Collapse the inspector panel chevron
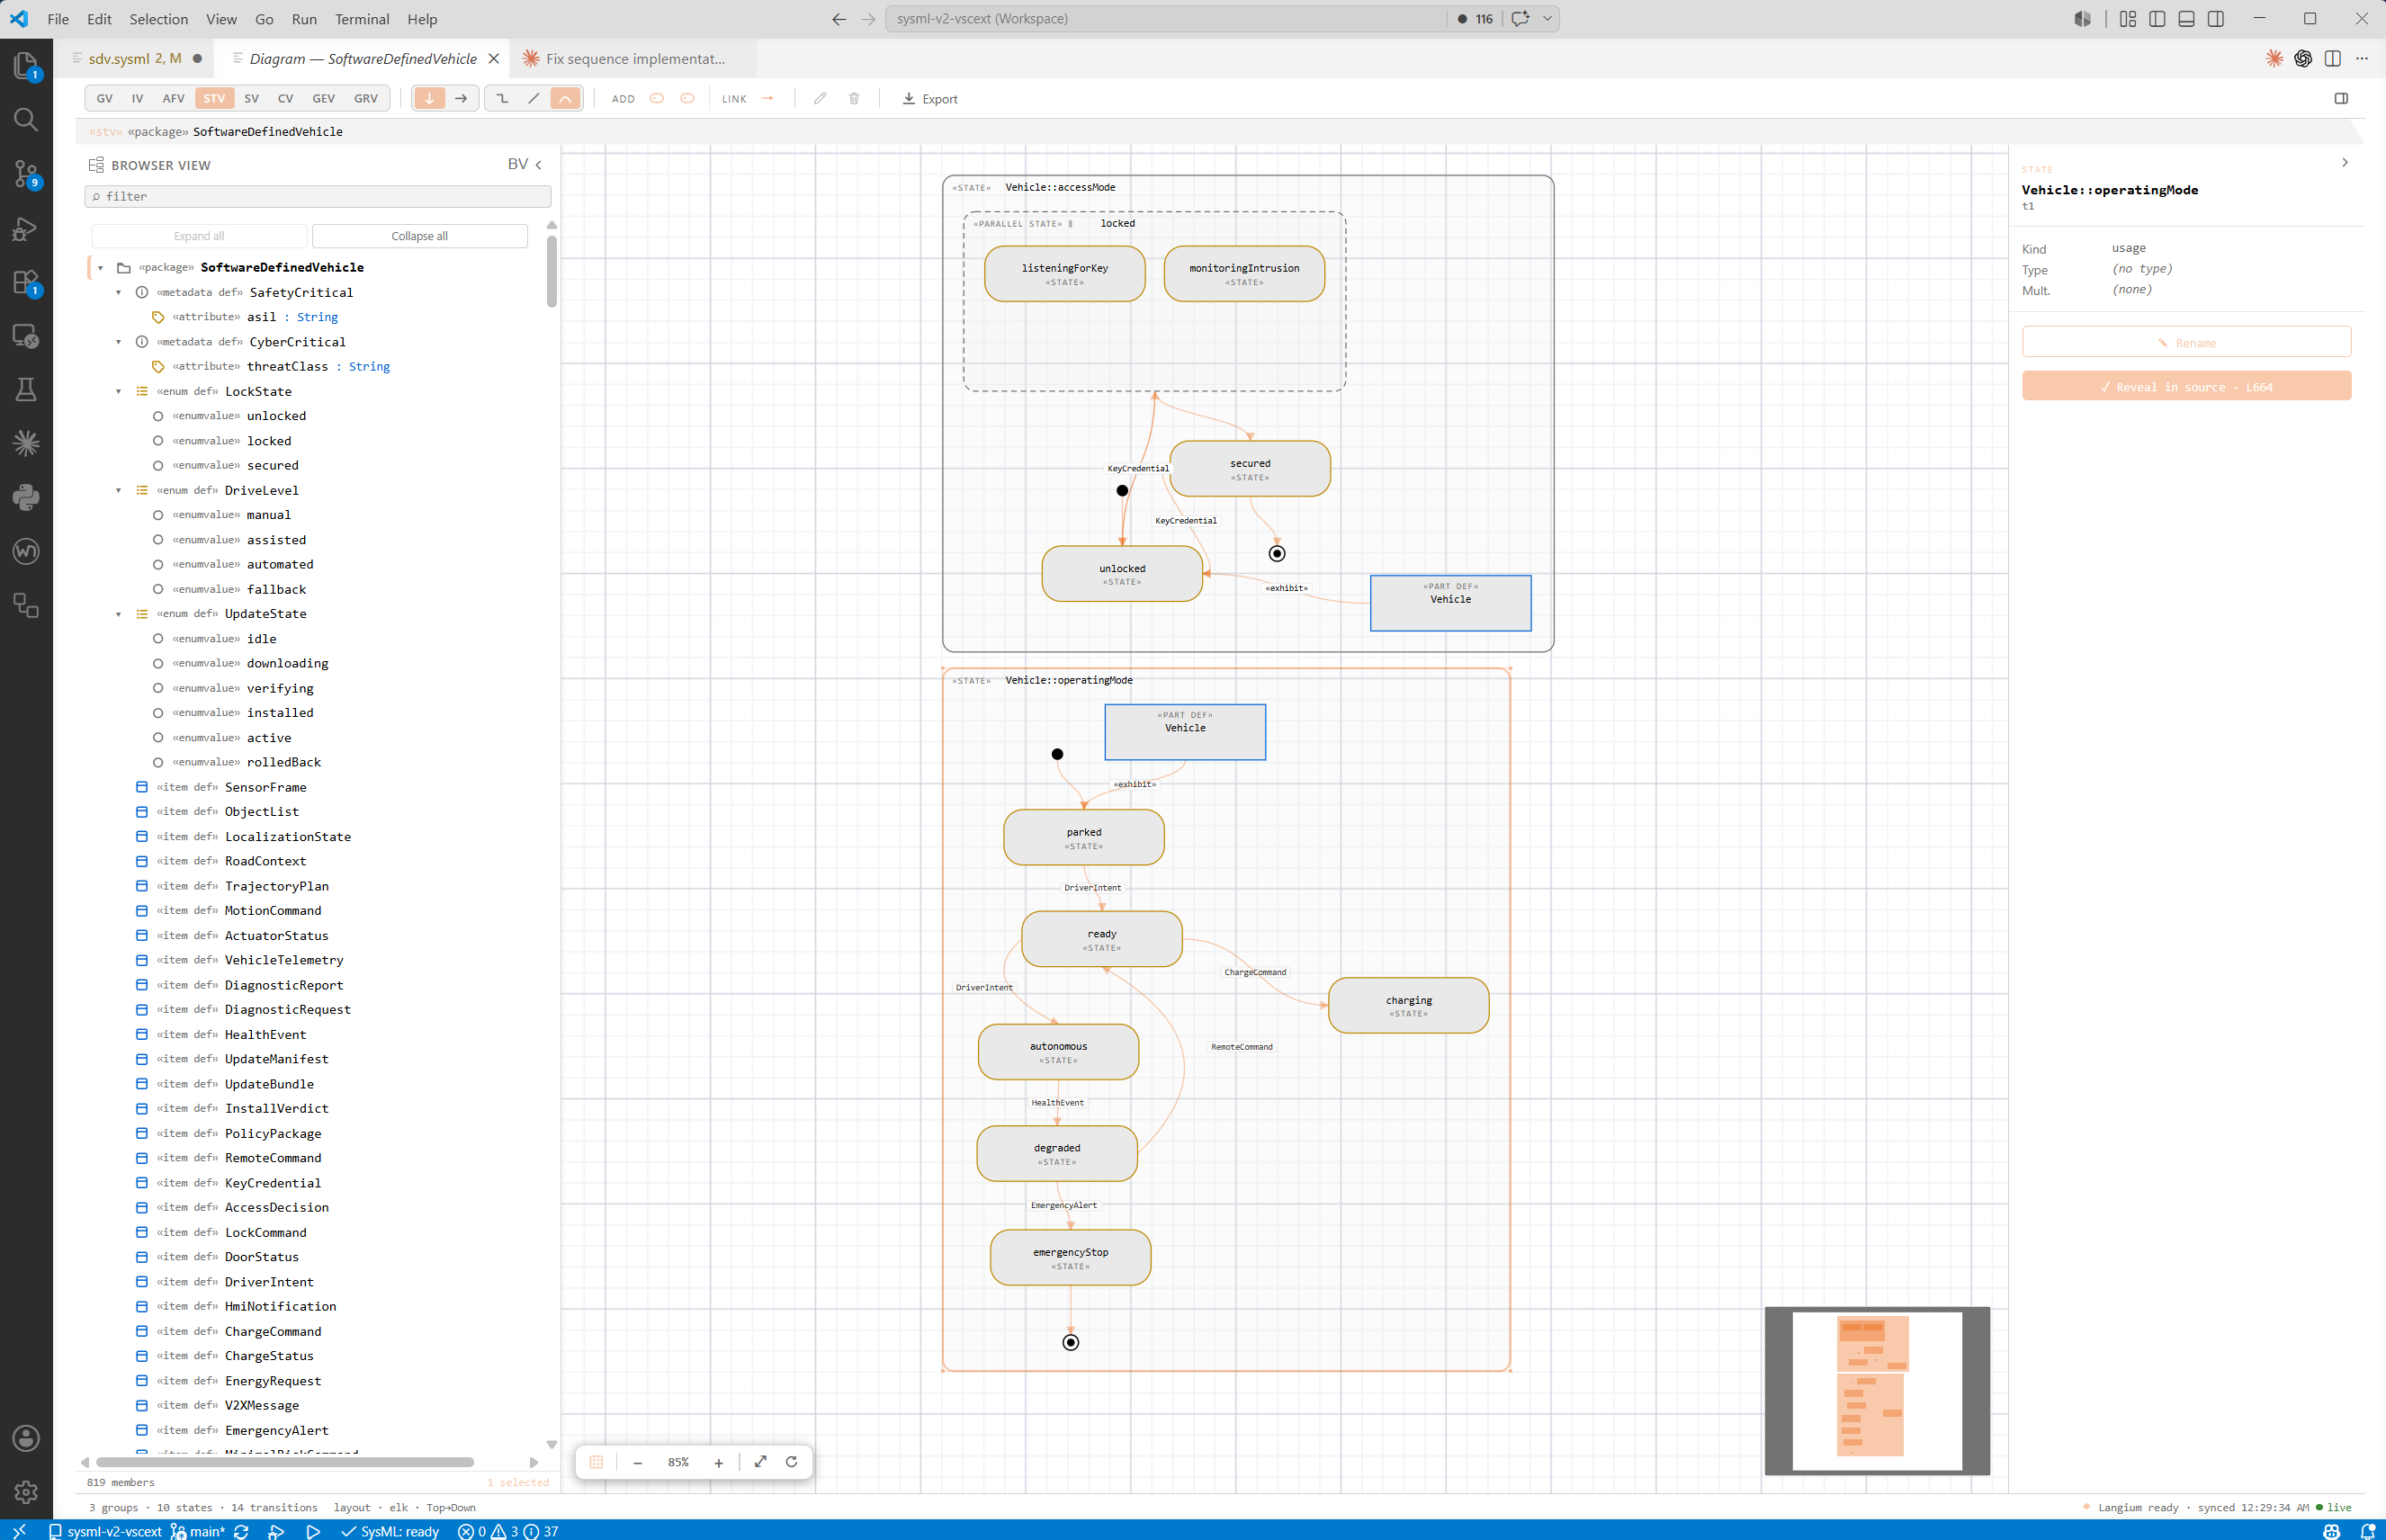2386x1540 pixels. pyautogui.click(x=2345, y=162)
